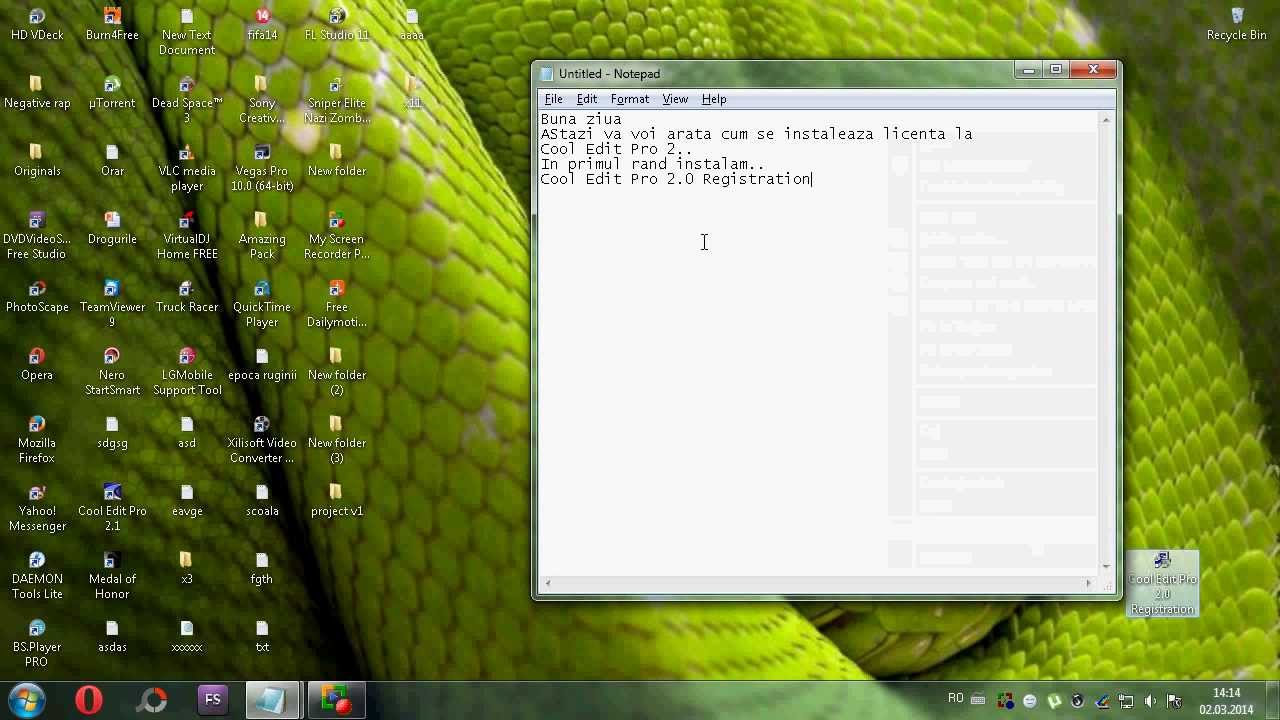Image resolution: width=1280 pixels, height=720 pixels.
Task: Select the Truck Racer desktop icon
Action: [187, 297]
